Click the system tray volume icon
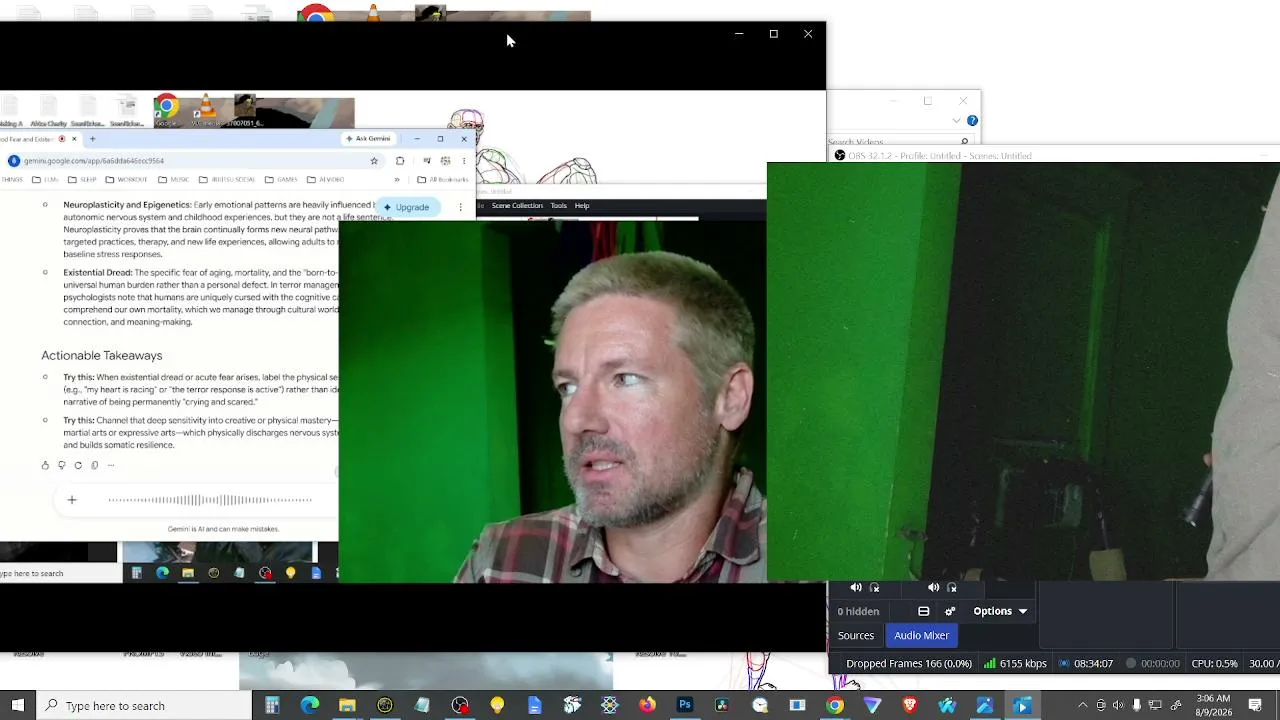Viewport: 1280px width, 720px height. [x=1118, y=705]
